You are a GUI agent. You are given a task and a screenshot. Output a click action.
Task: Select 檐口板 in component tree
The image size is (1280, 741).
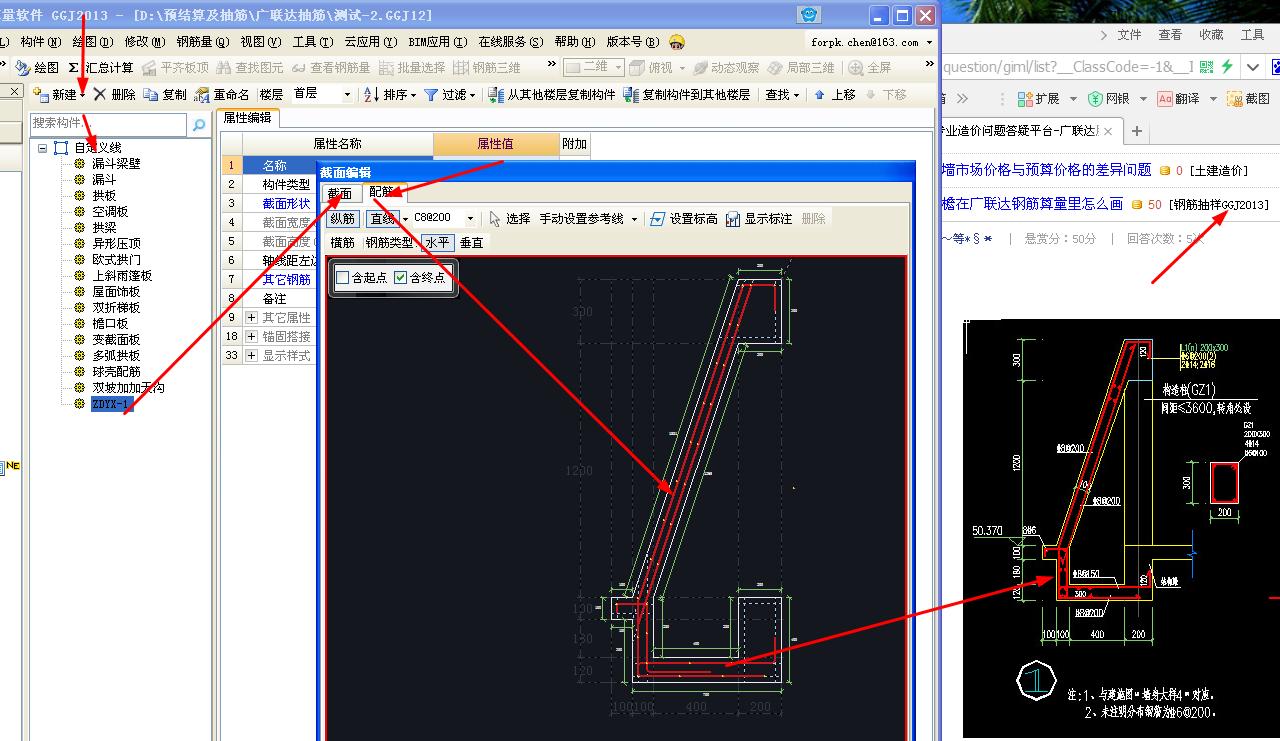coord(110,323)
